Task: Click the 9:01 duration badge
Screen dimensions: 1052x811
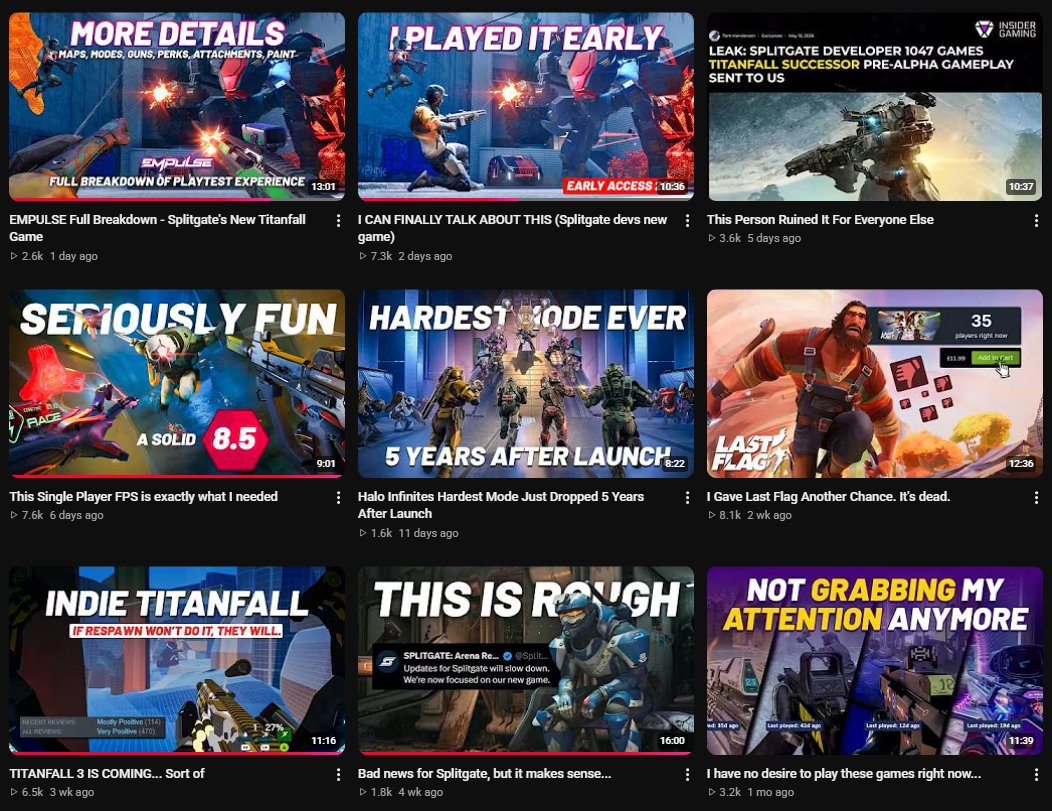Action: coord(326,464)
